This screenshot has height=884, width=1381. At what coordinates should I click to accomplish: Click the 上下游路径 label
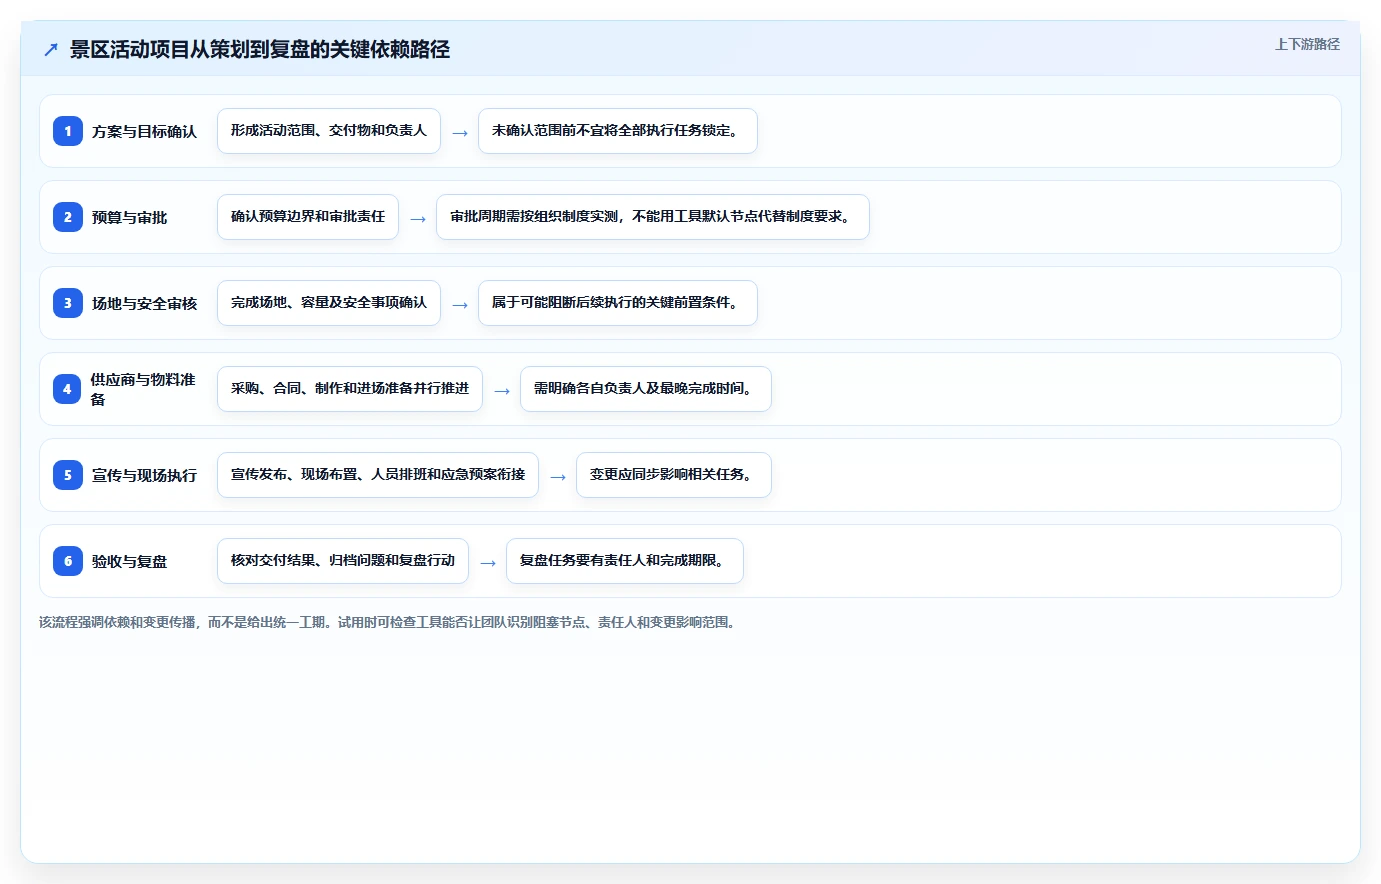click(x=1307, y=44)
